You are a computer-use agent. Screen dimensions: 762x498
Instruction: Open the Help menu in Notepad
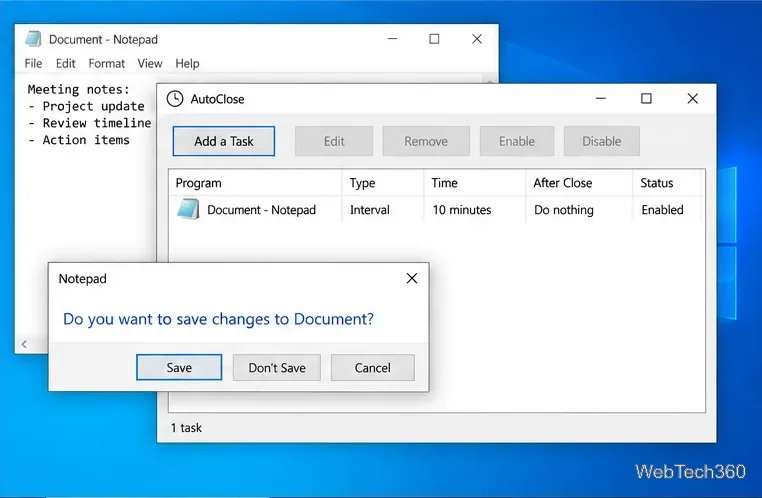tap(187, 64)
